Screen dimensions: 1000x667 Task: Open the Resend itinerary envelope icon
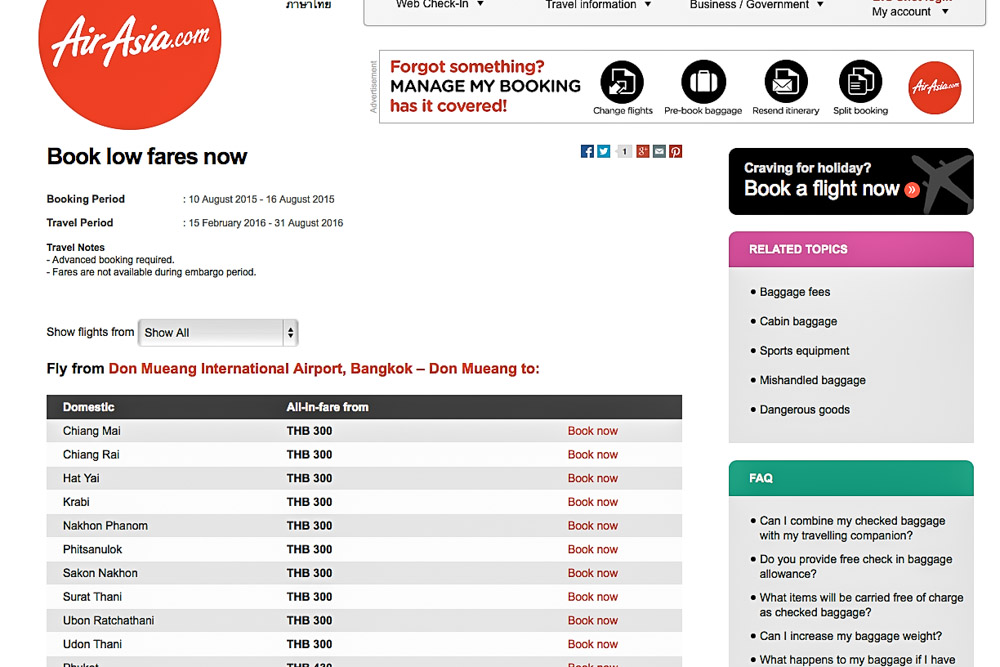pyautogui.click(x=785, y=82)
